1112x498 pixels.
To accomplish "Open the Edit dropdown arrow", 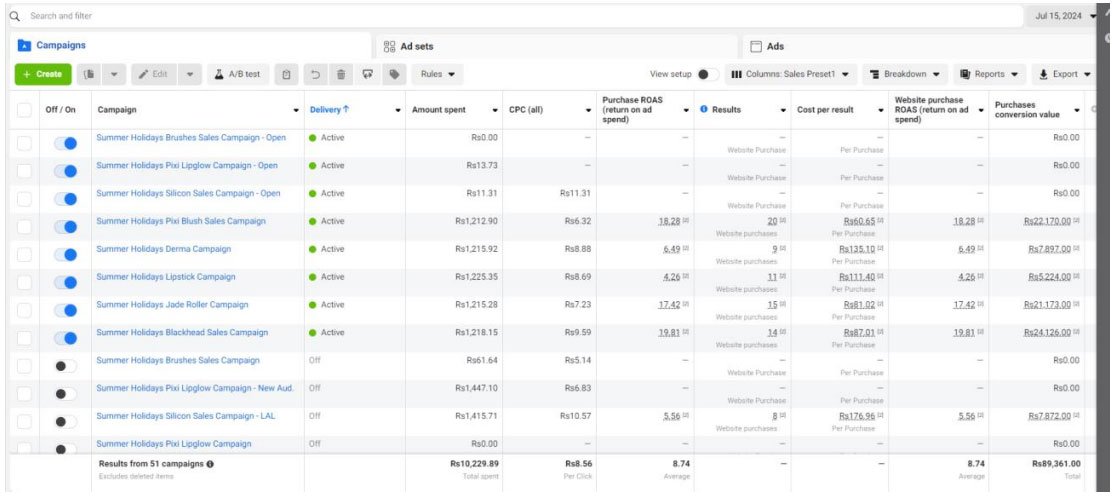I will 189,74.
